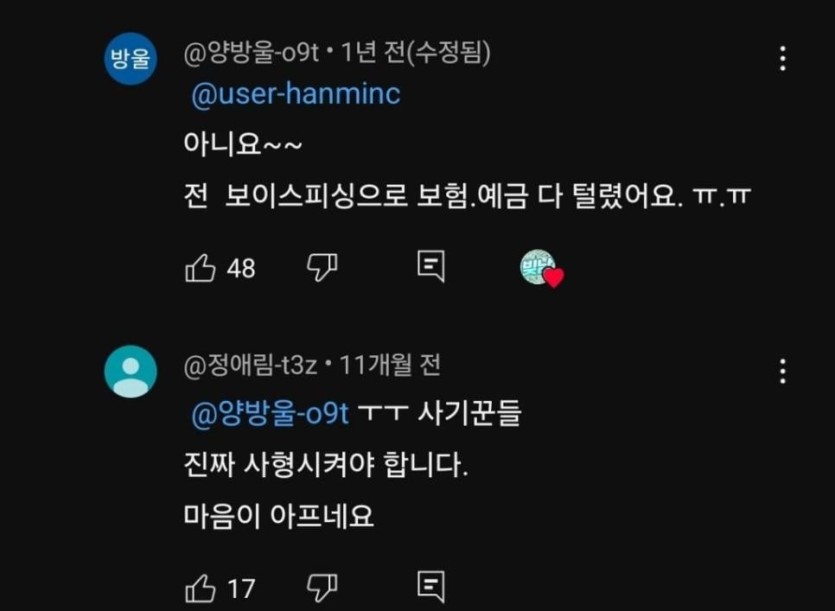Open 정애림-t3z default profile avatar
Viewport: 835px width, 611px height.
131,372
